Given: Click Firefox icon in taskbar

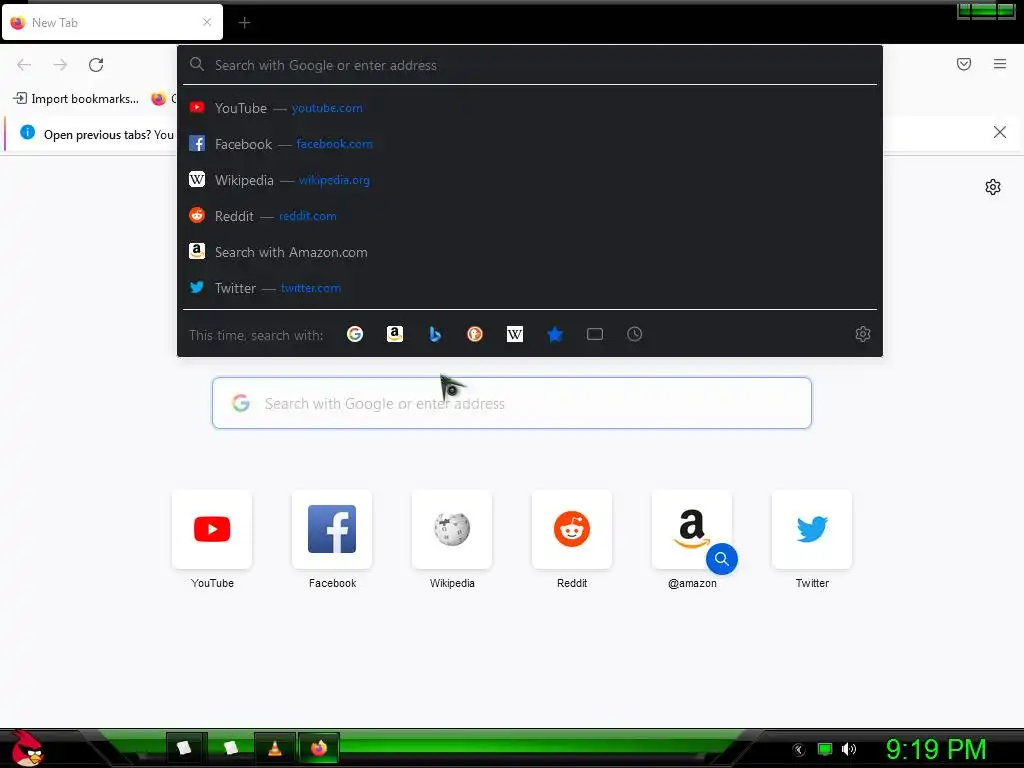Looking at the screenshot, I should click(319, 748).
